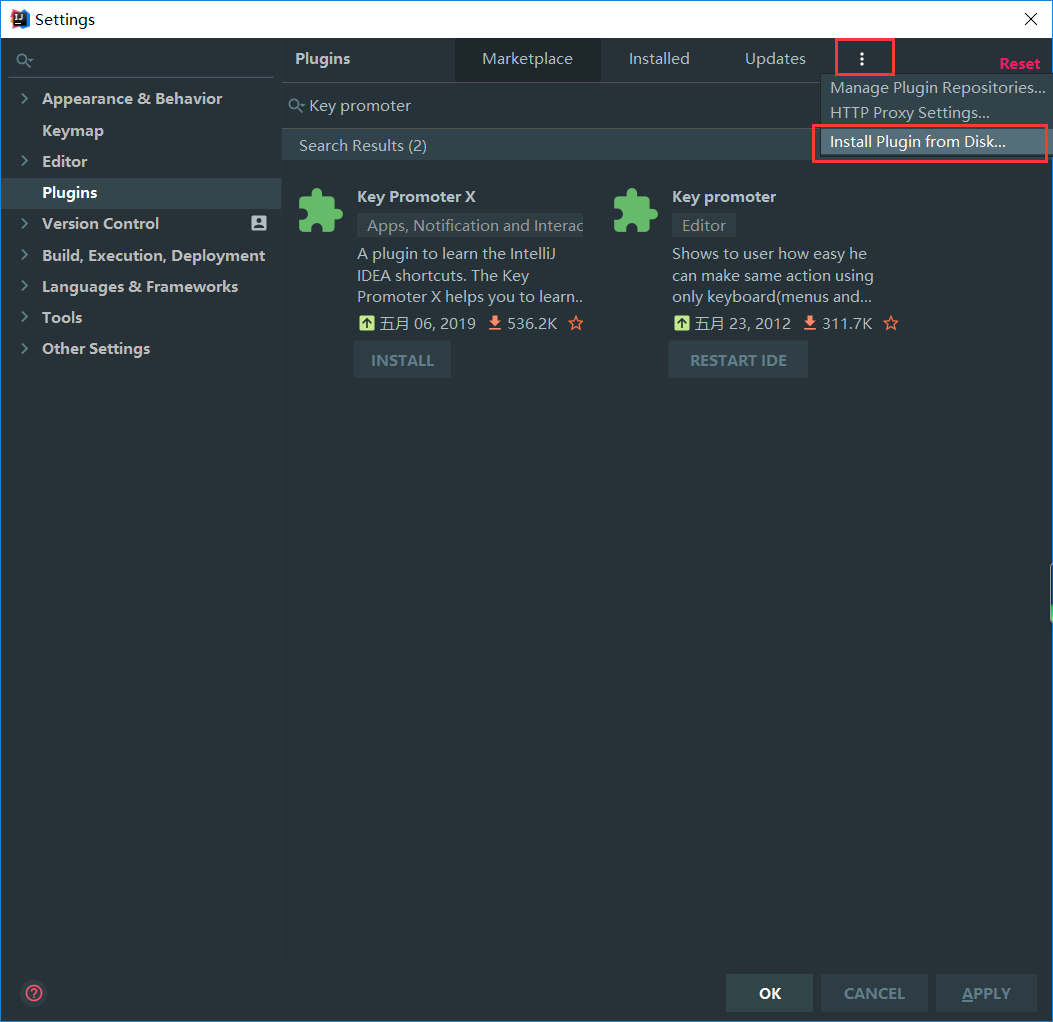Screen dimensions: 1053x1022
Task: Expand the Version Control arrow
Action: pos(25,223)
